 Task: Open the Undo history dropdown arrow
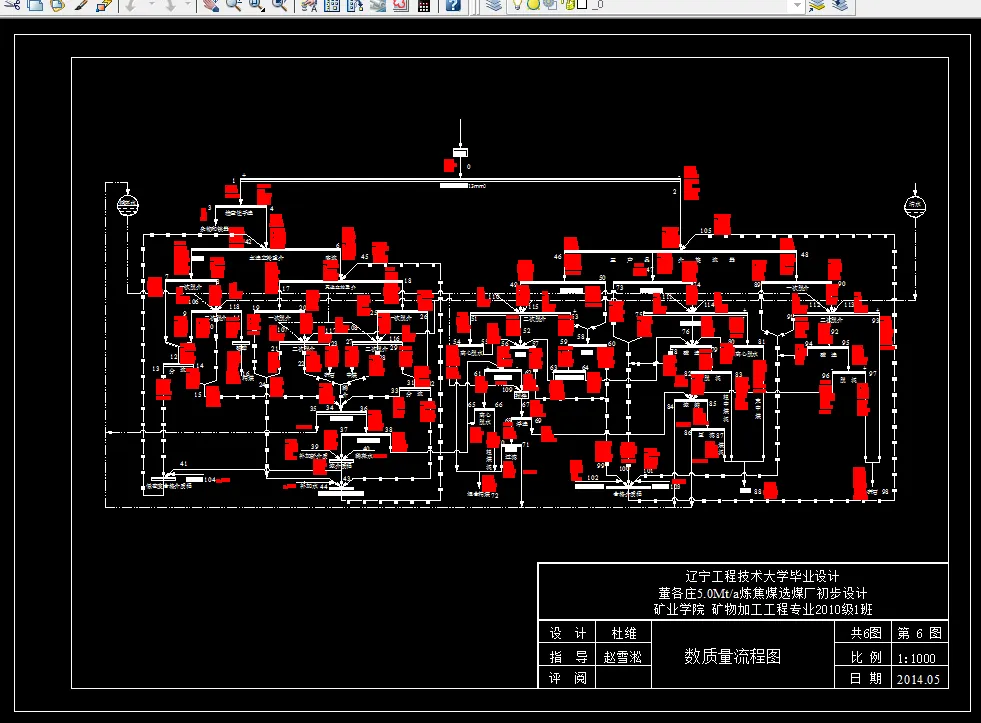tap(151, 5)
